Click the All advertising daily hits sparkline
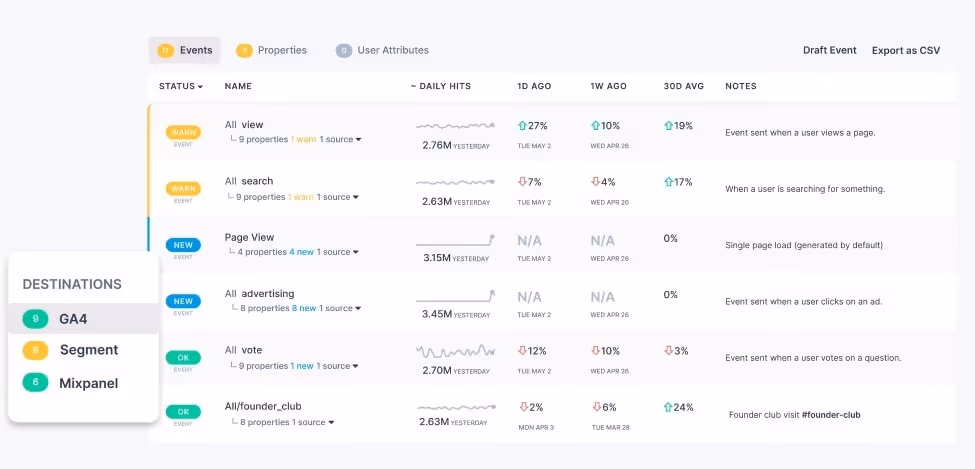This screenshot has height=469, width=975. (455, 296)
